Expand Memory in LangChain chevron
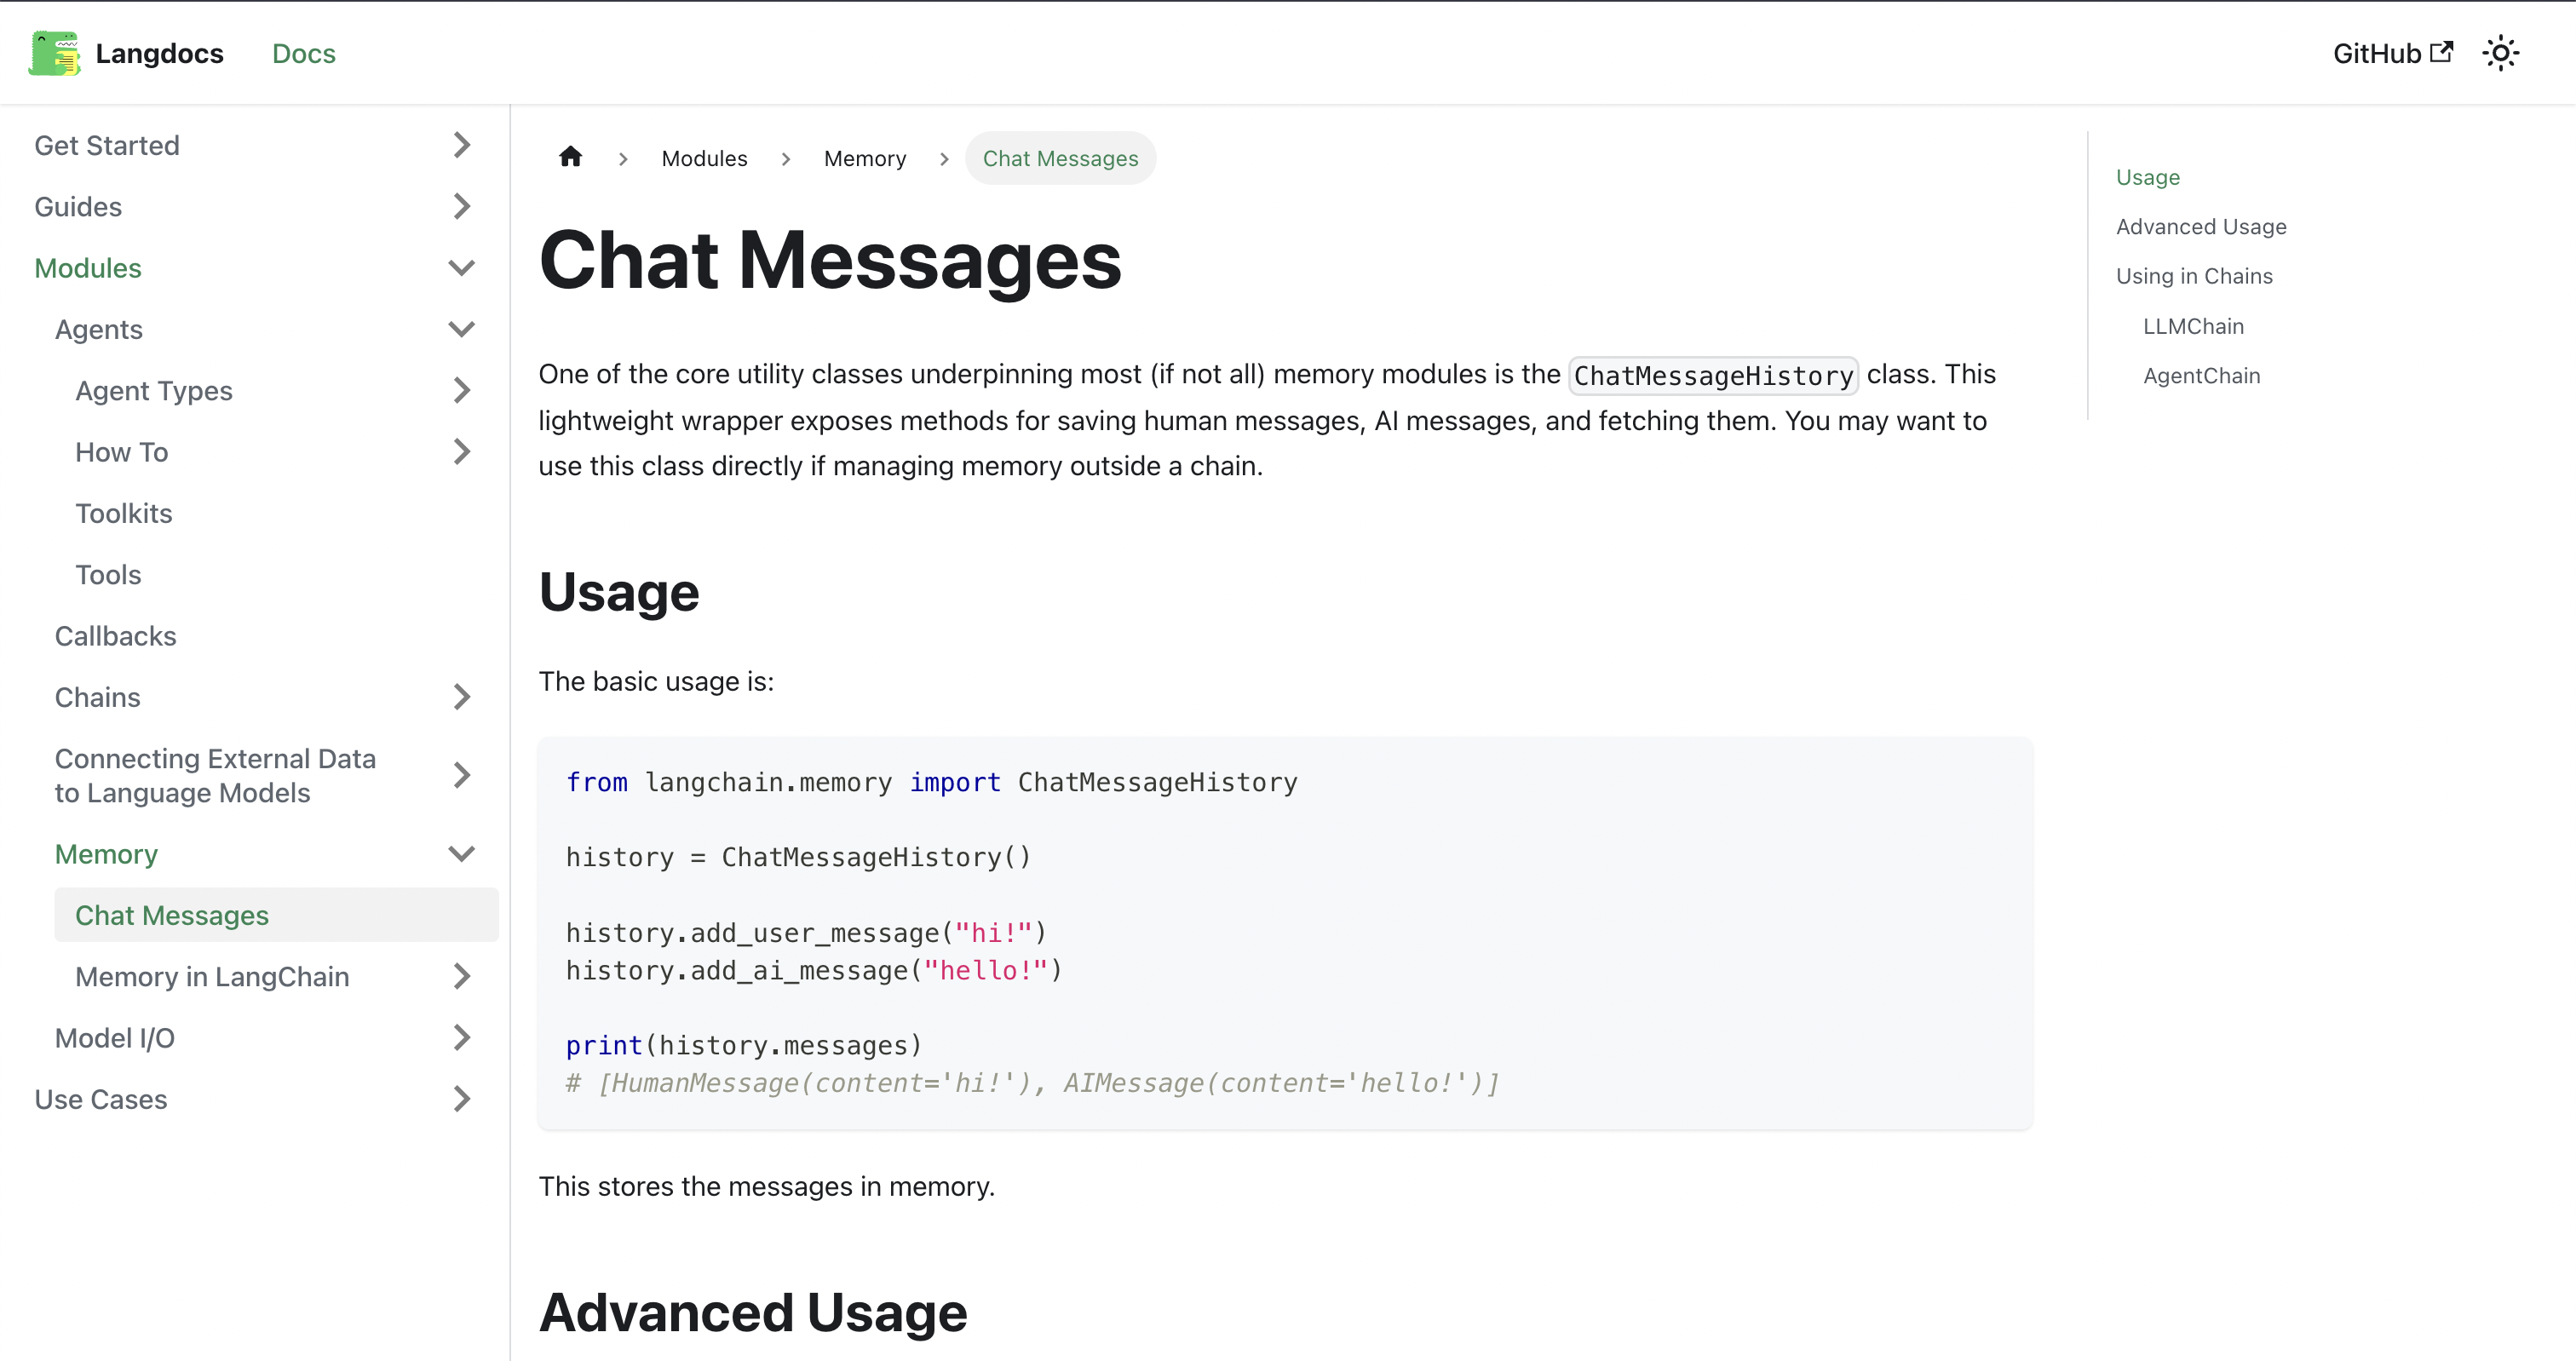Image resolution: width=2576 pixels, height=1361 pixels. coord(461,977)
